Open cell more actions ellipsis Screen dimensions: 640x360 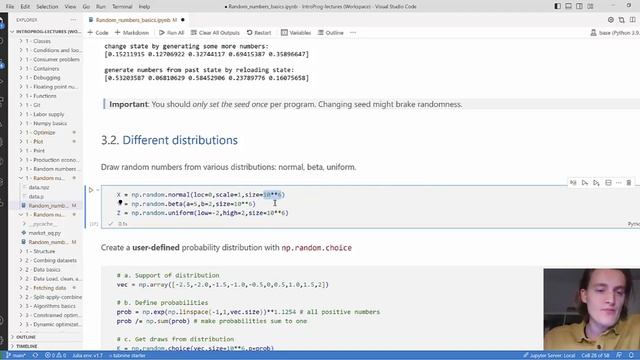(x=619, y=183)
